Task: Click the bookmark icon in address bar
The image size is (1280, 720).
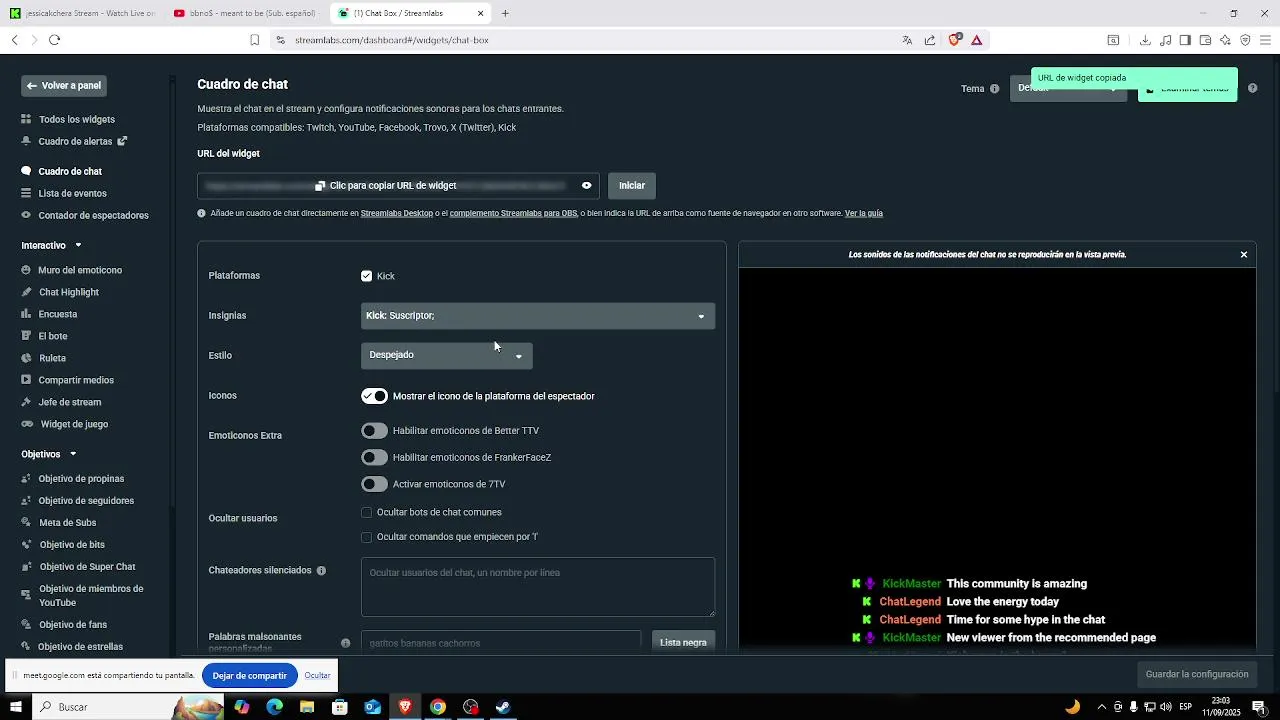Action: [x=255, y=40]
